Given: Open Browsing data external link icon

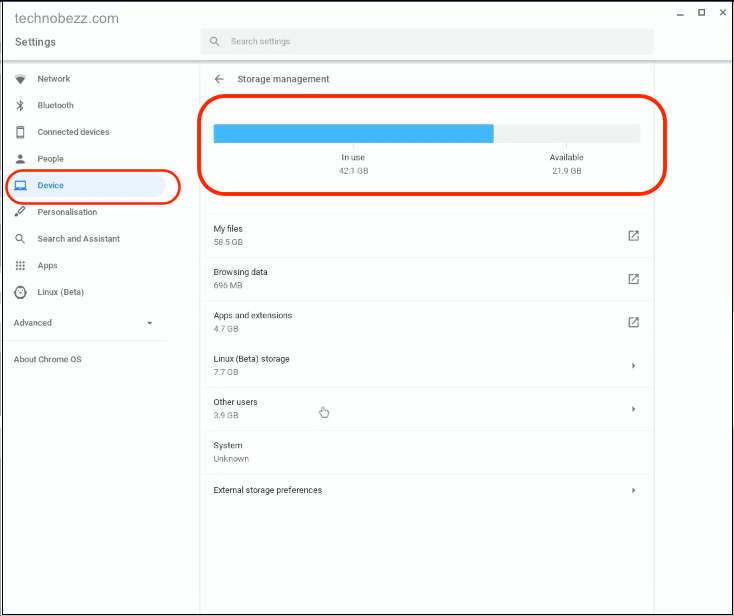Looking at the screenshot, I should [633, 279].
